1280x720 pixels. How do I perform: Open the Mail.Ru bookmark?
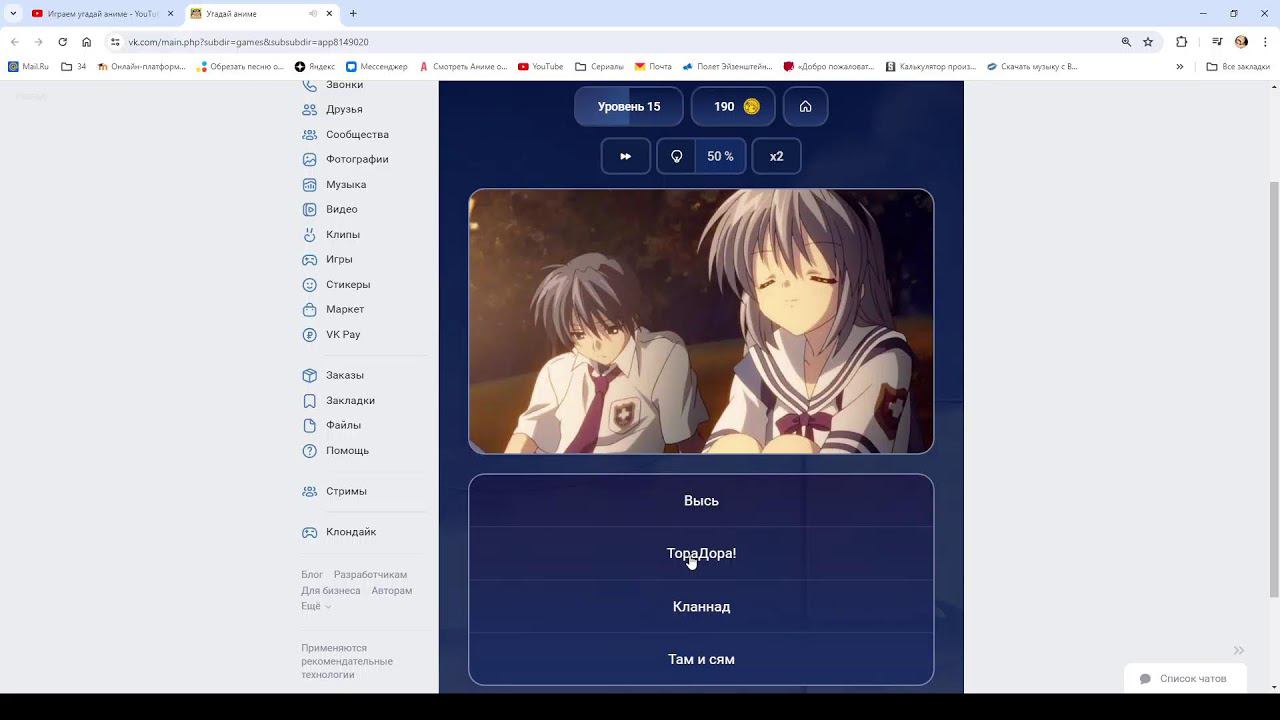coord(28,67)
